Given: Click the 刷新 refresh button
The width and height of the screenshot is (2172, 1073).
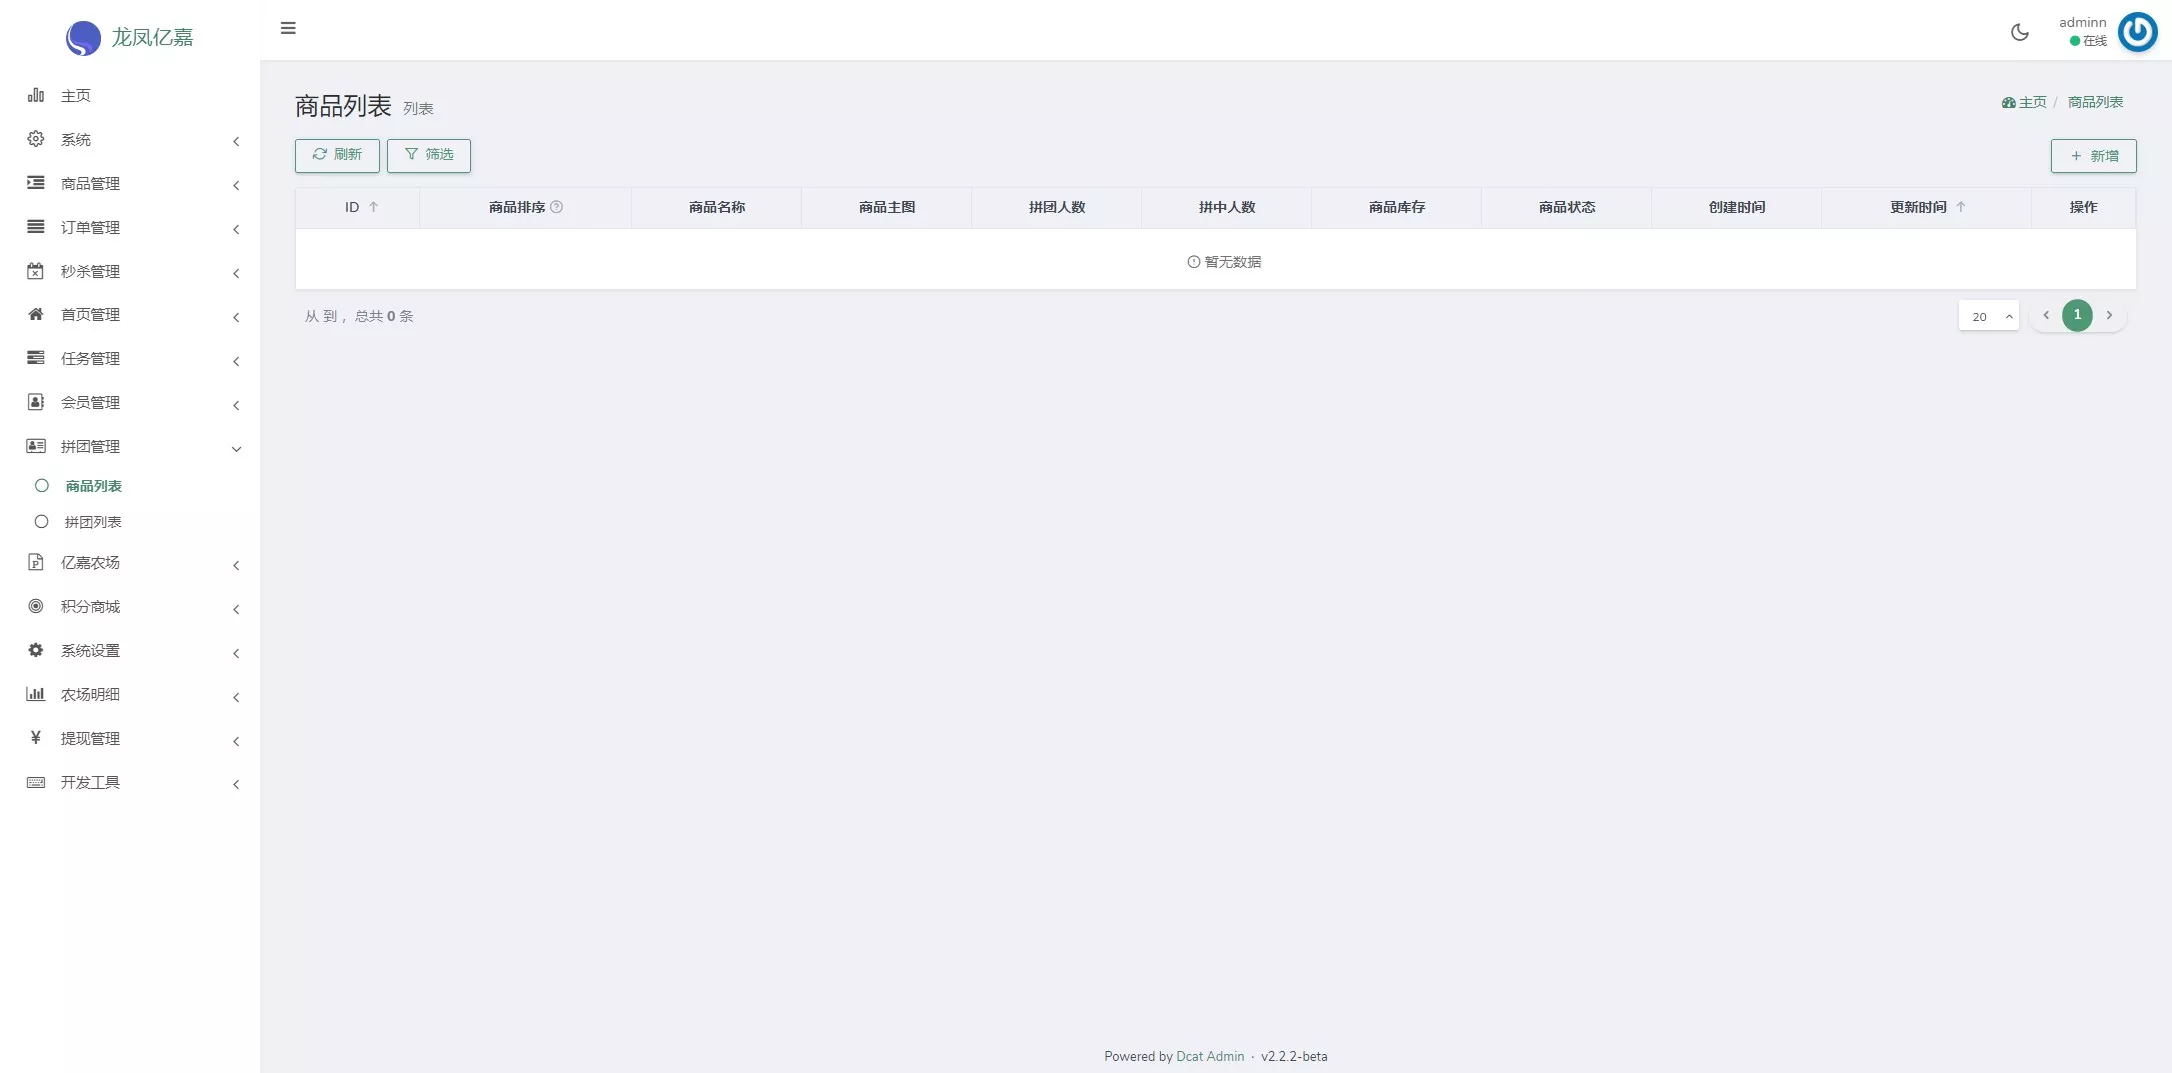Looking at the screenshot, I should coord(337,155).
